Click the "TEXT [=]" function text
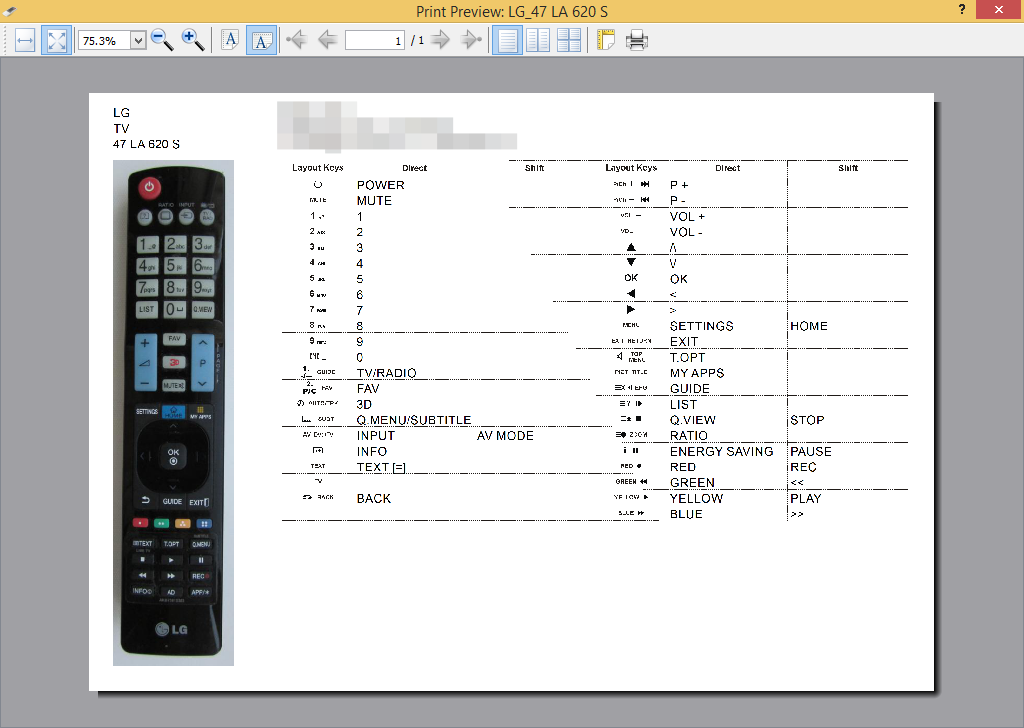This screenshot has height=728, width=1024. (381, 467)
